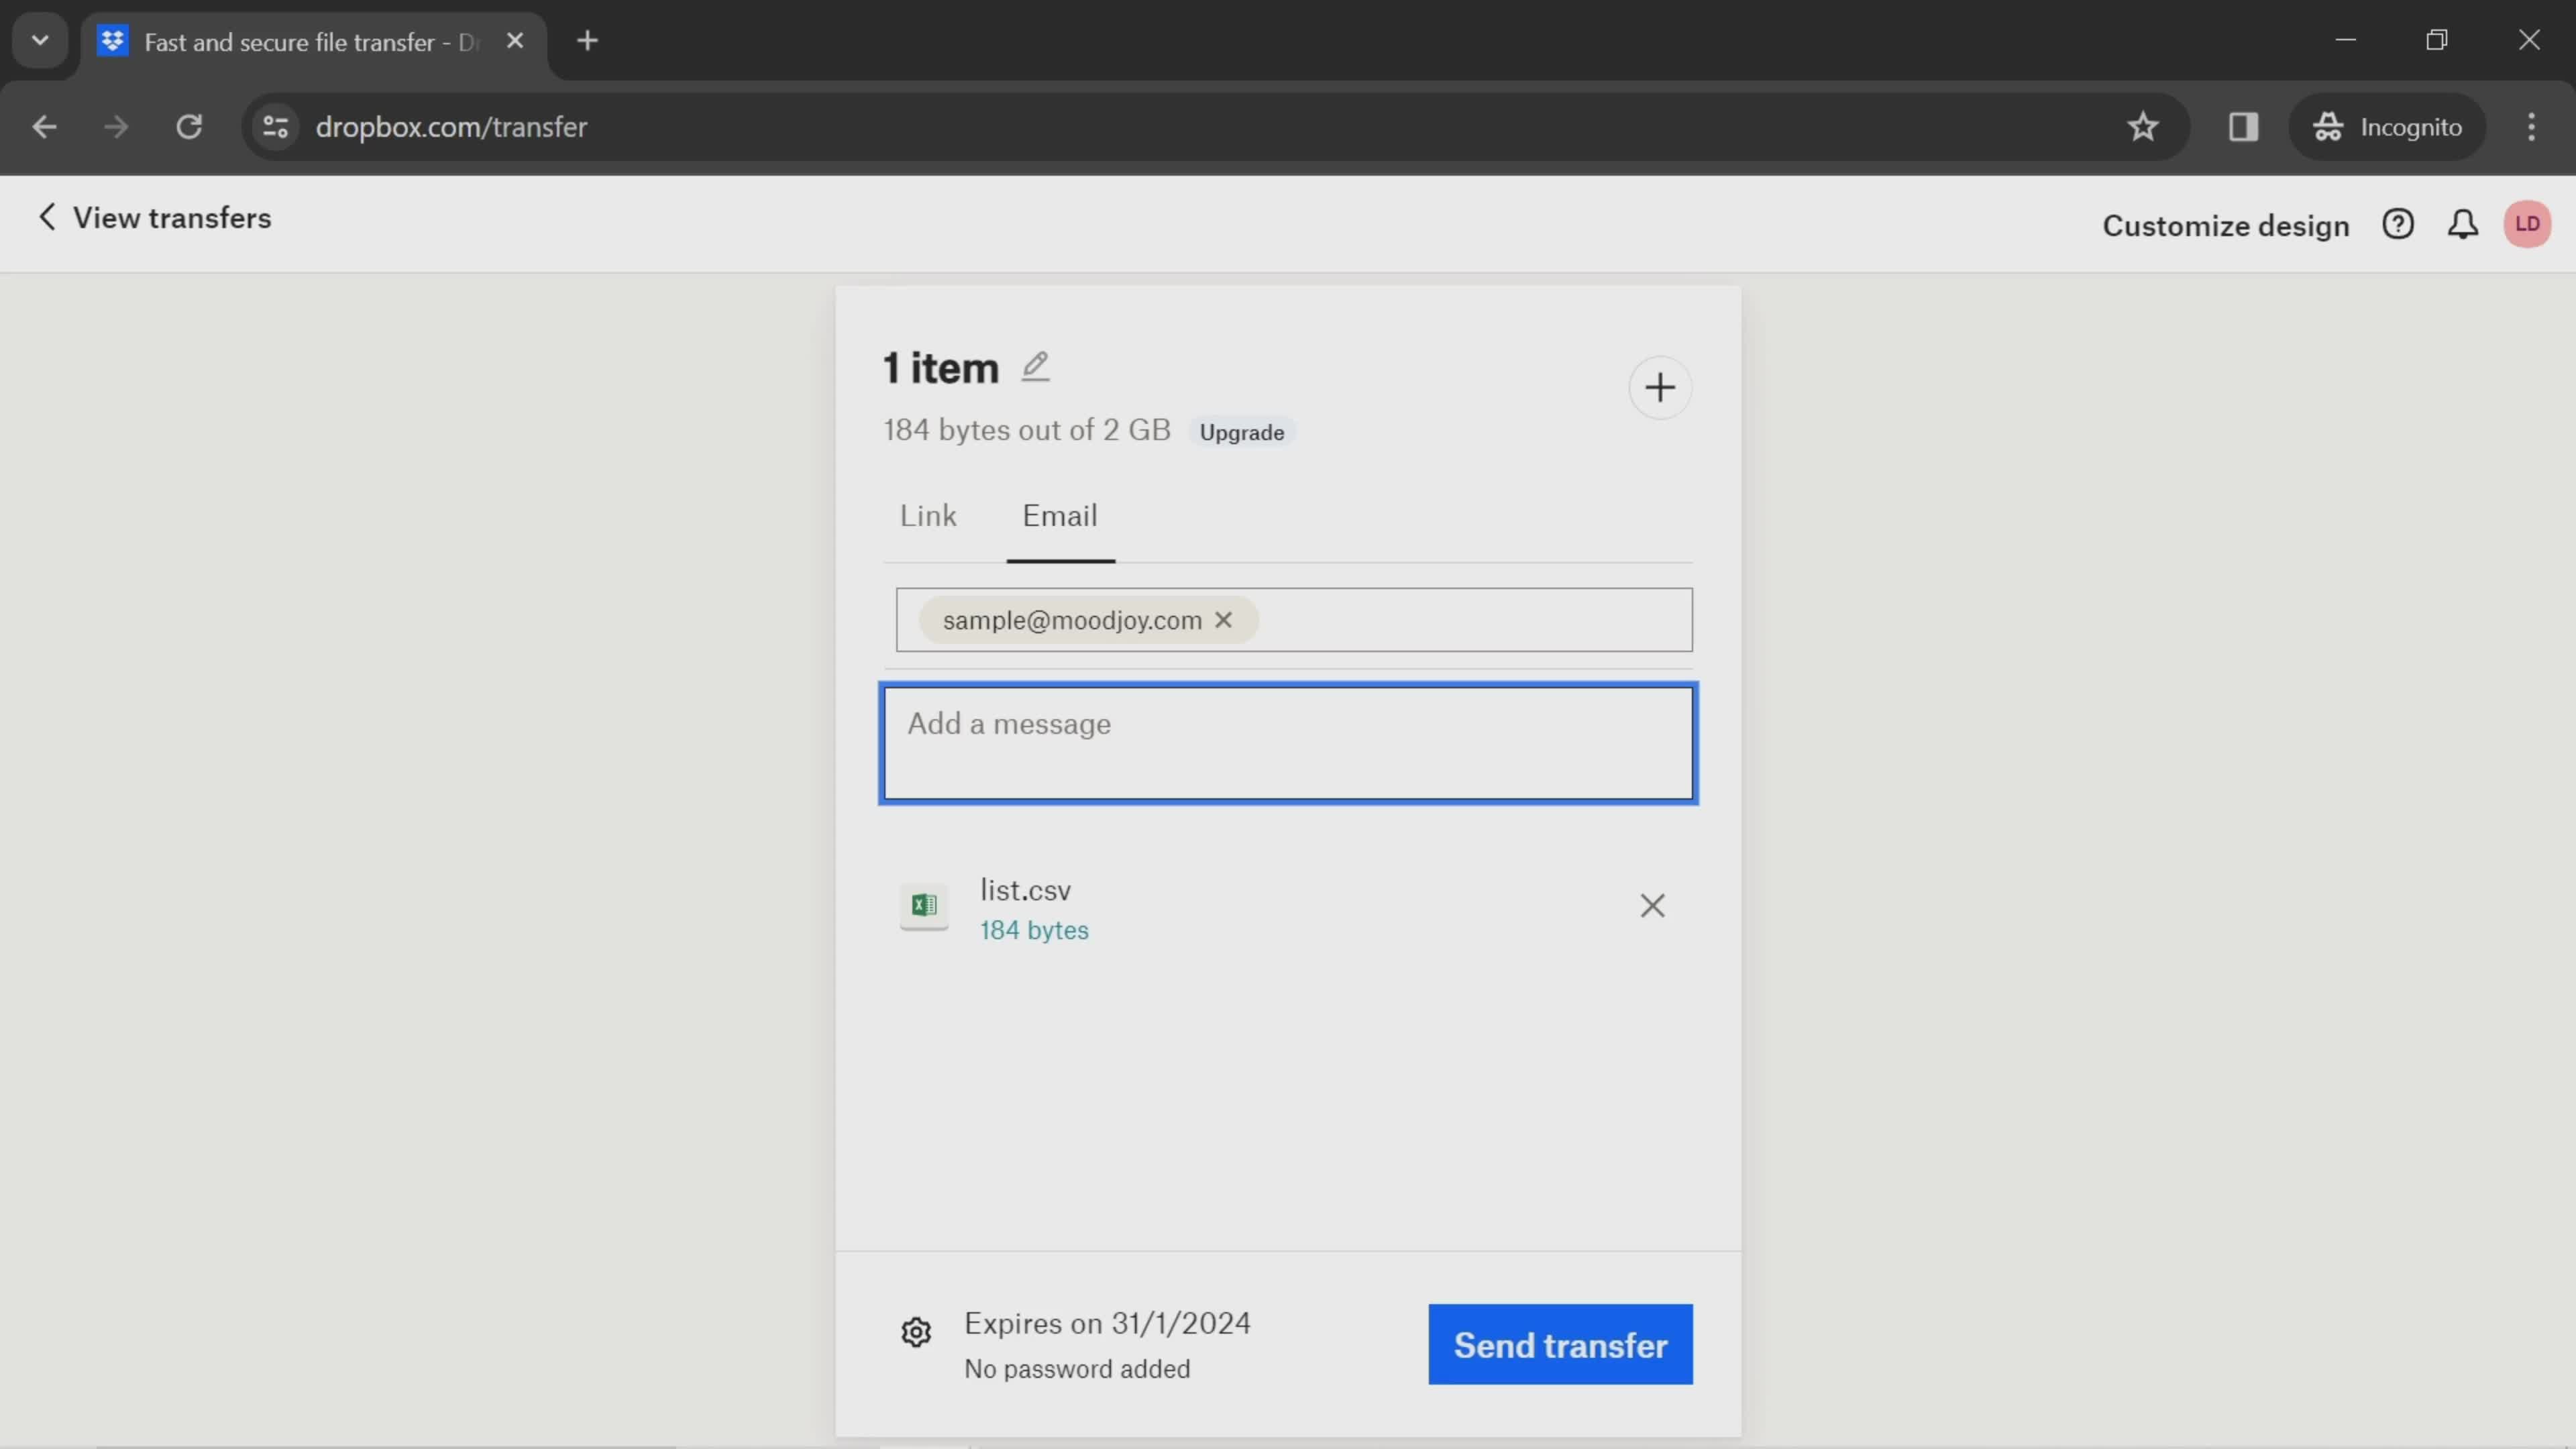View site information icon in address bar
2576x1449 pixels.
(275, 127)
